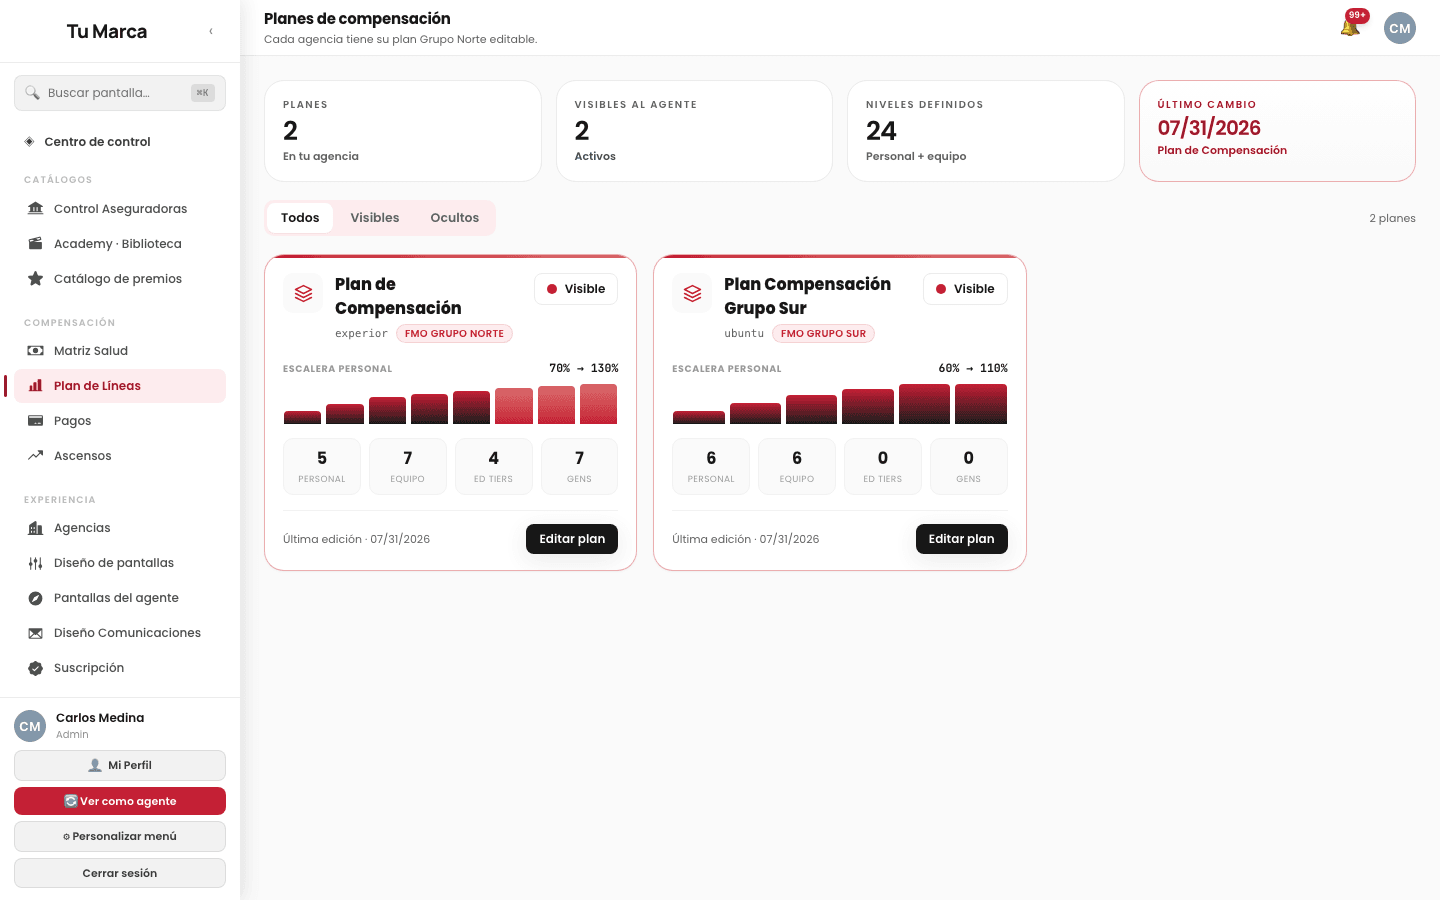Click the Catálogo de premios star icon
The image size is (1440, 900).
[36, 279]
